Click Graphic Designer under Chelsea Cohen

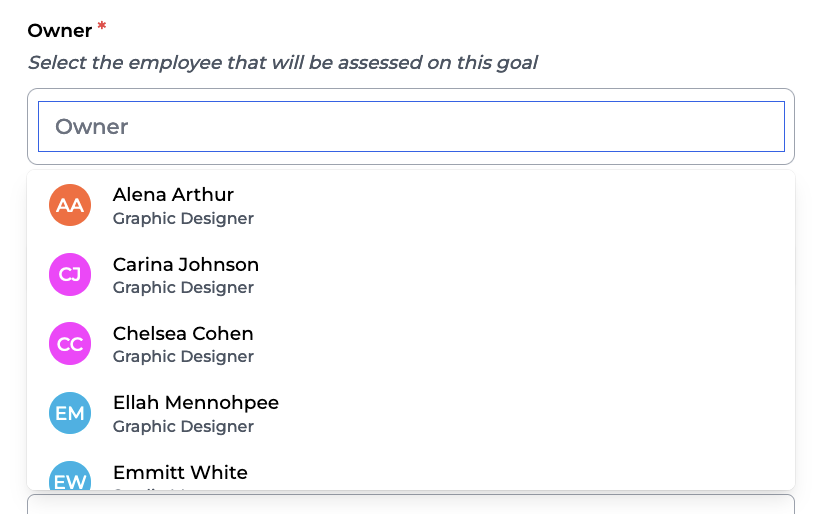tap(183, 357)
